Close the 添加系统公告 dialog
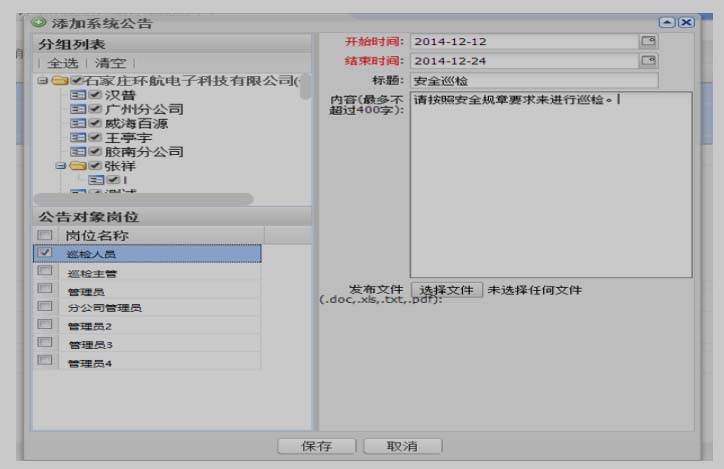Screen dimensions: 724x469 pyautogui.click(x=686, y=22)
